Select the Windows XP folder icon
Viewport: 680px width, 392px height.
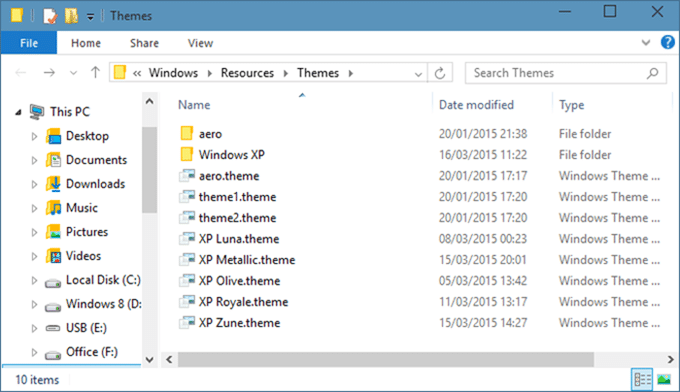click(x=186, y=154)
